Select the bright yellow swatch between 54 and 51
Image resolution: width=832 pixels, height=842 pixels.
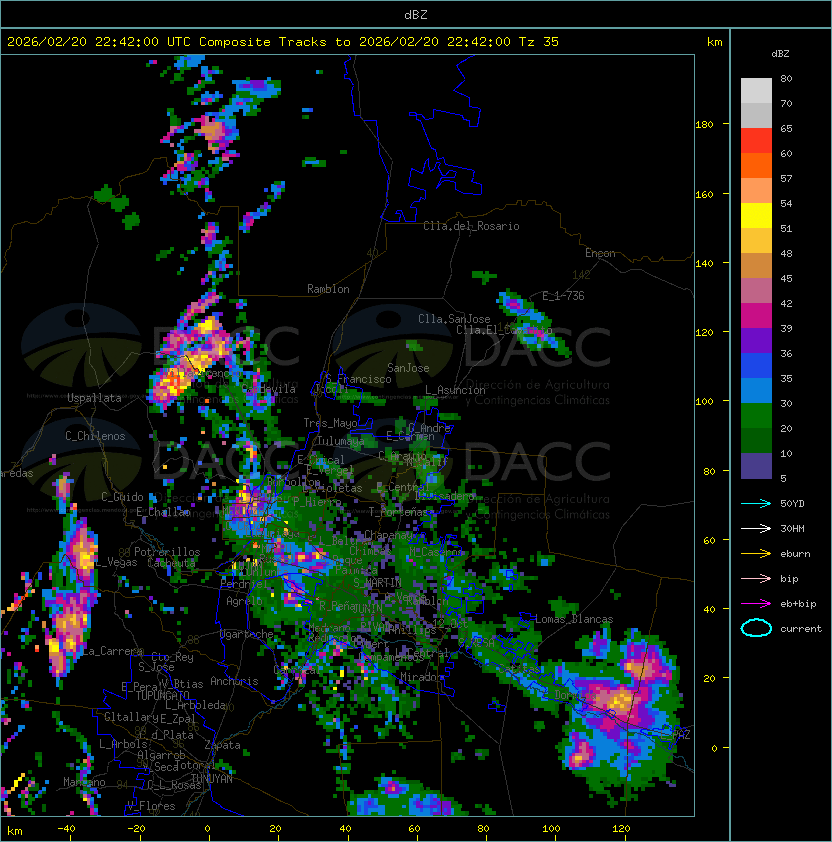pyautogui.click(x=756, y=216)
